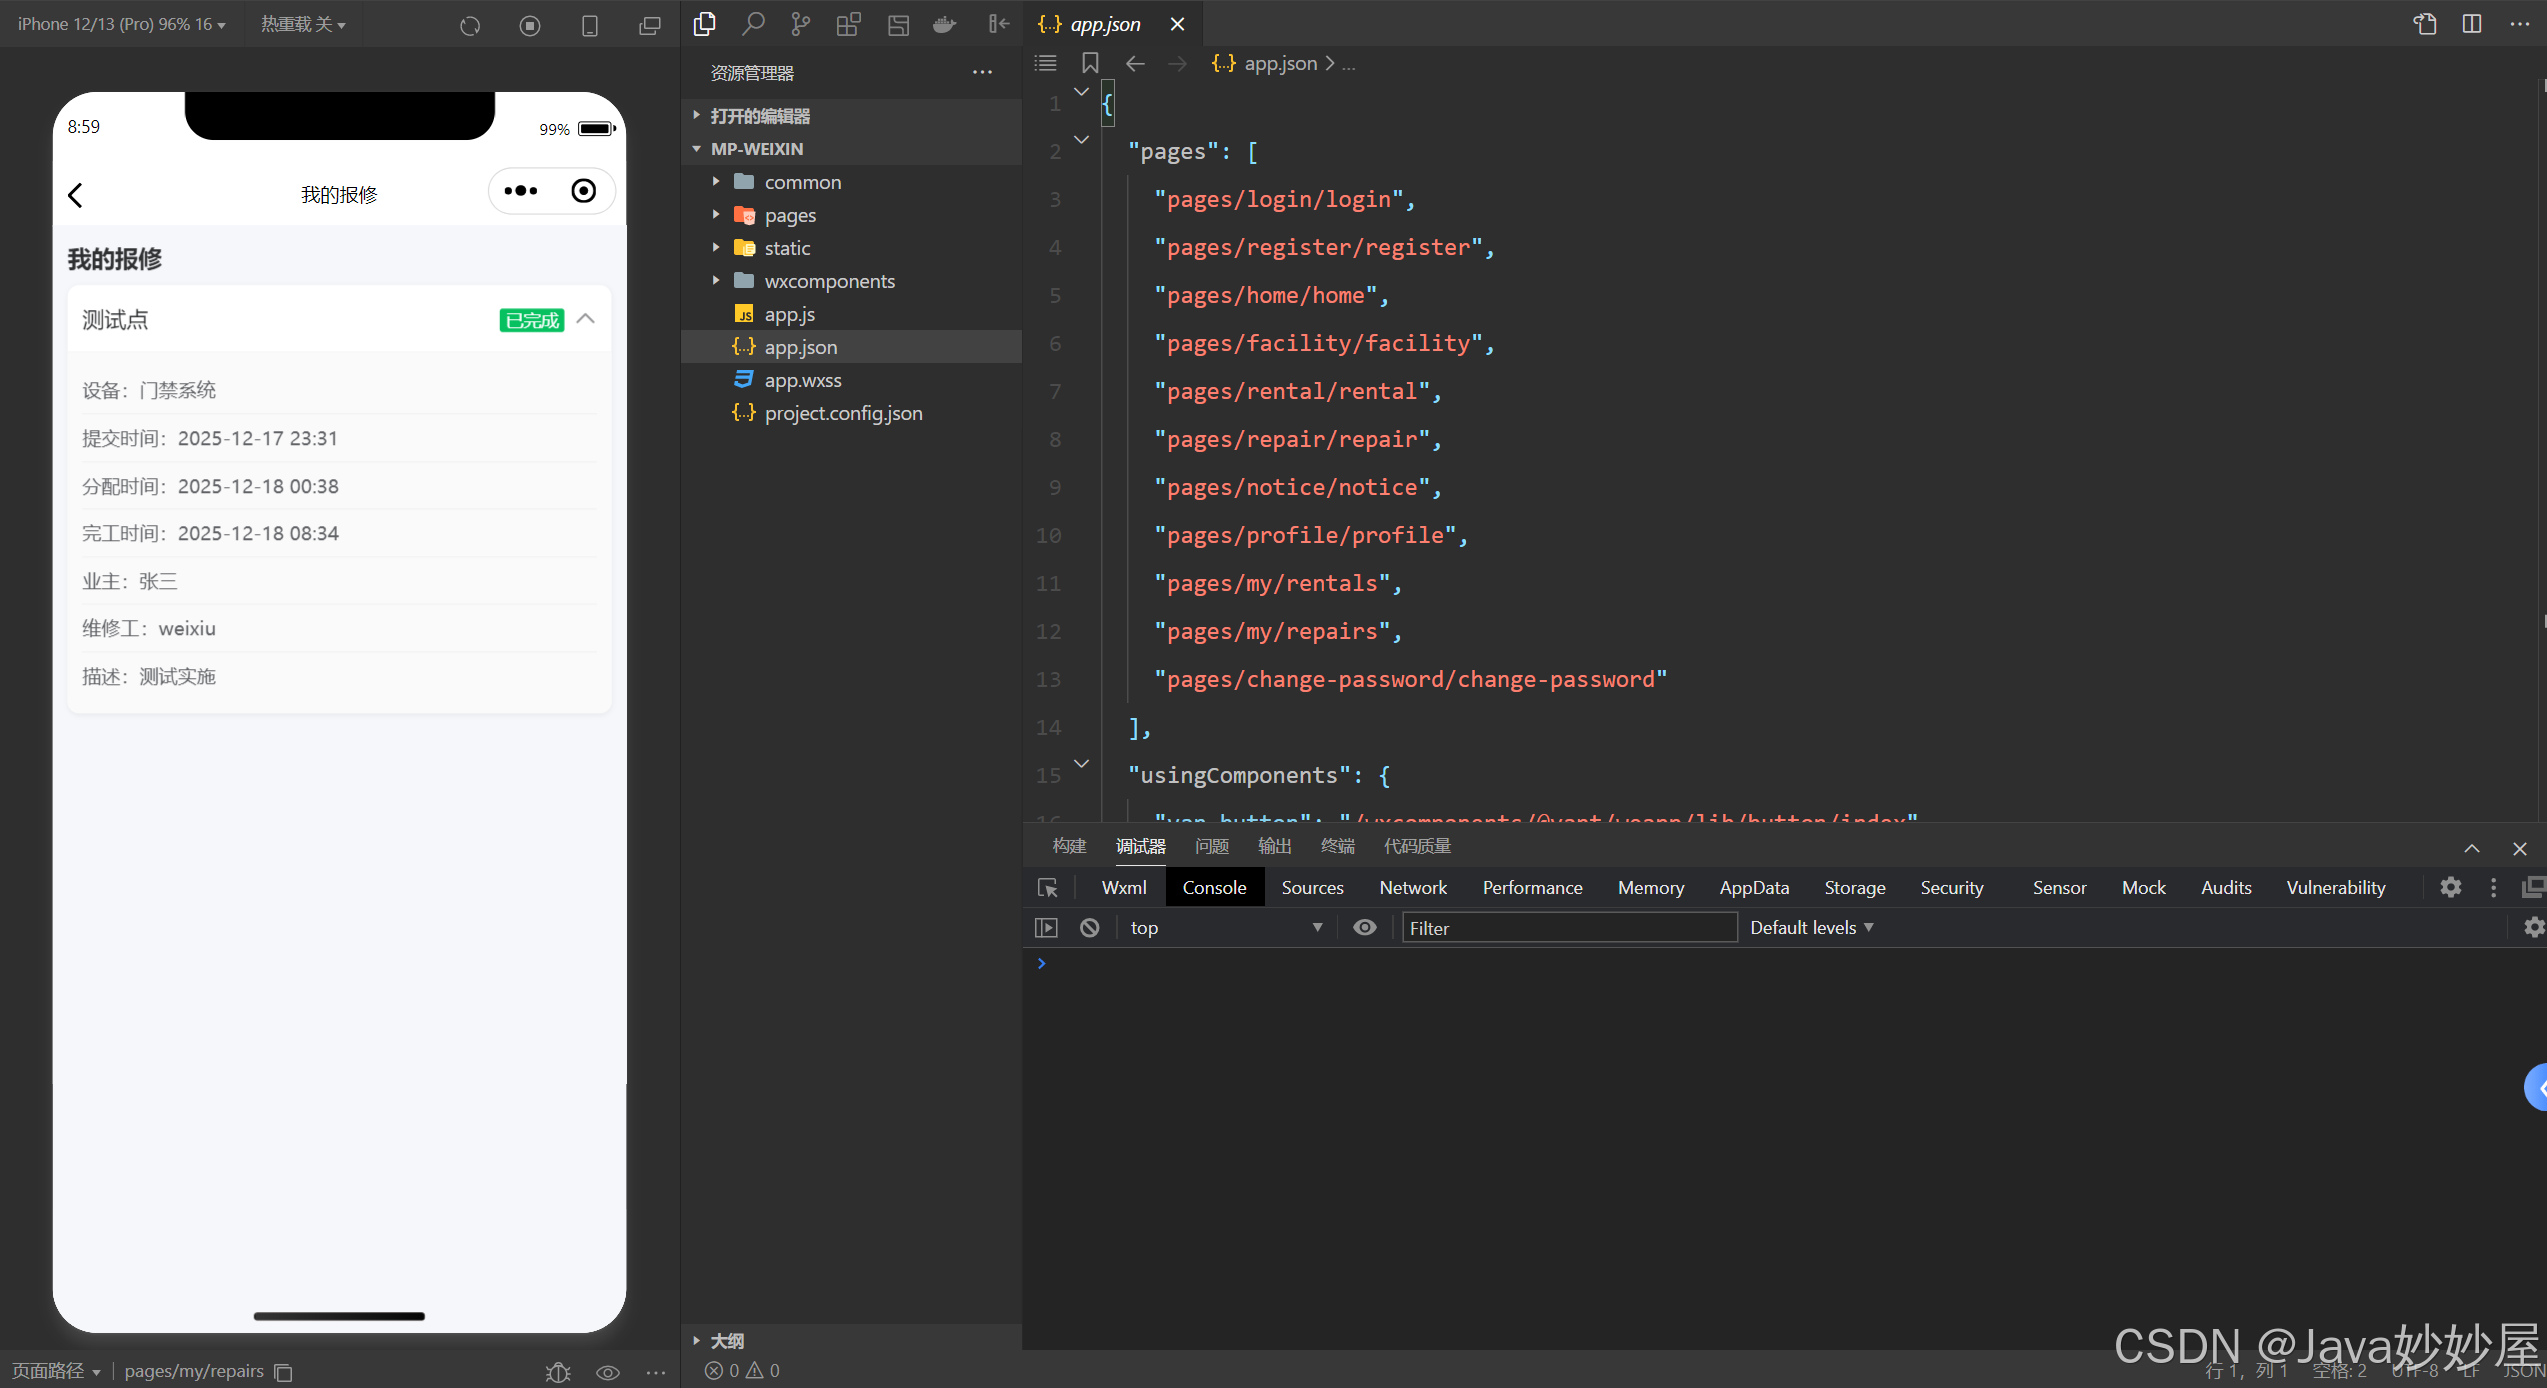Image resolution: width=2547 pixels, height=1388 pixels.
Task: Click the back arrow in 我的报修 page
Action: click(x=76, y=195)
